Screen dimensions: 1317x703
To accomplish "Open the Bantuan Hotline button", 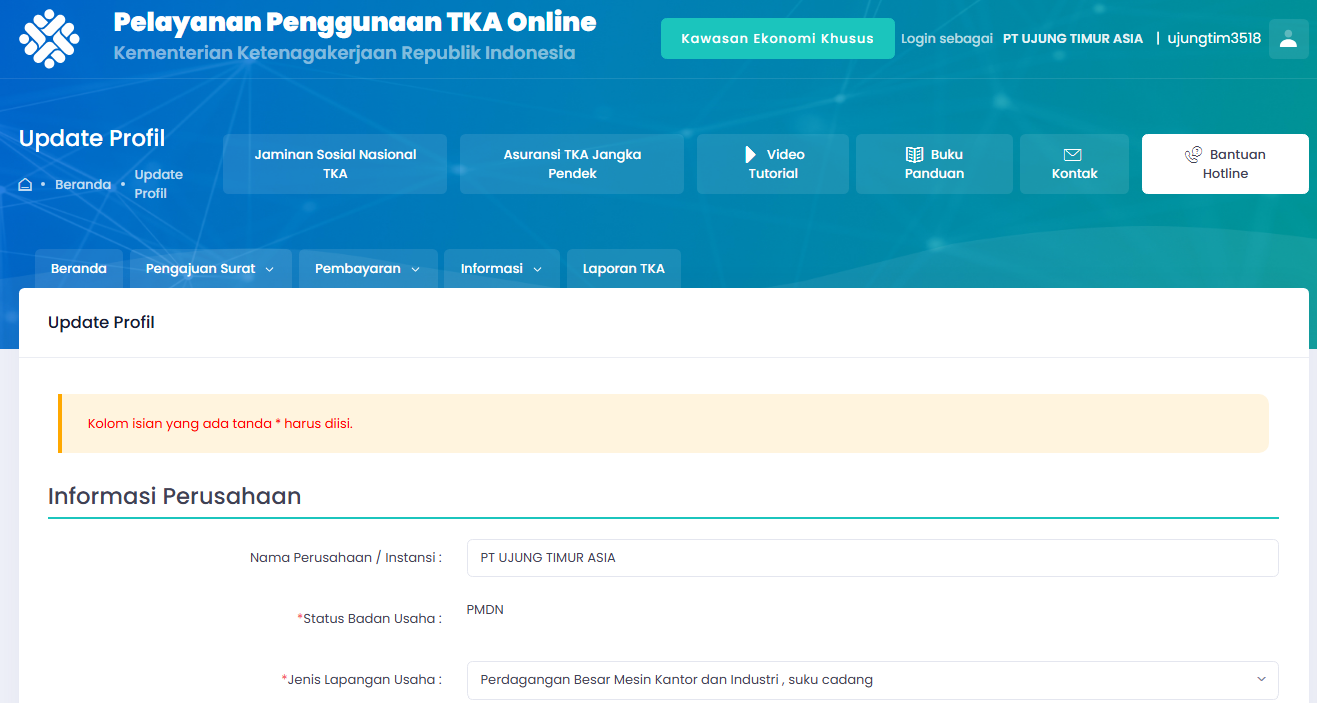I will (x=1225, y=164).
